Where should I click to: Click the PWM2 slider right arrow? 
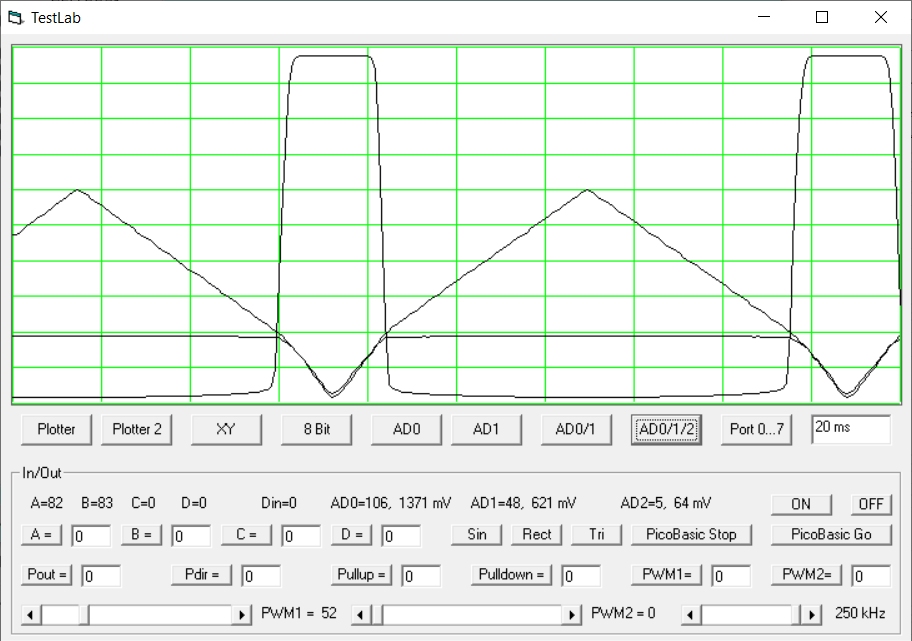(x=572, y=614)
